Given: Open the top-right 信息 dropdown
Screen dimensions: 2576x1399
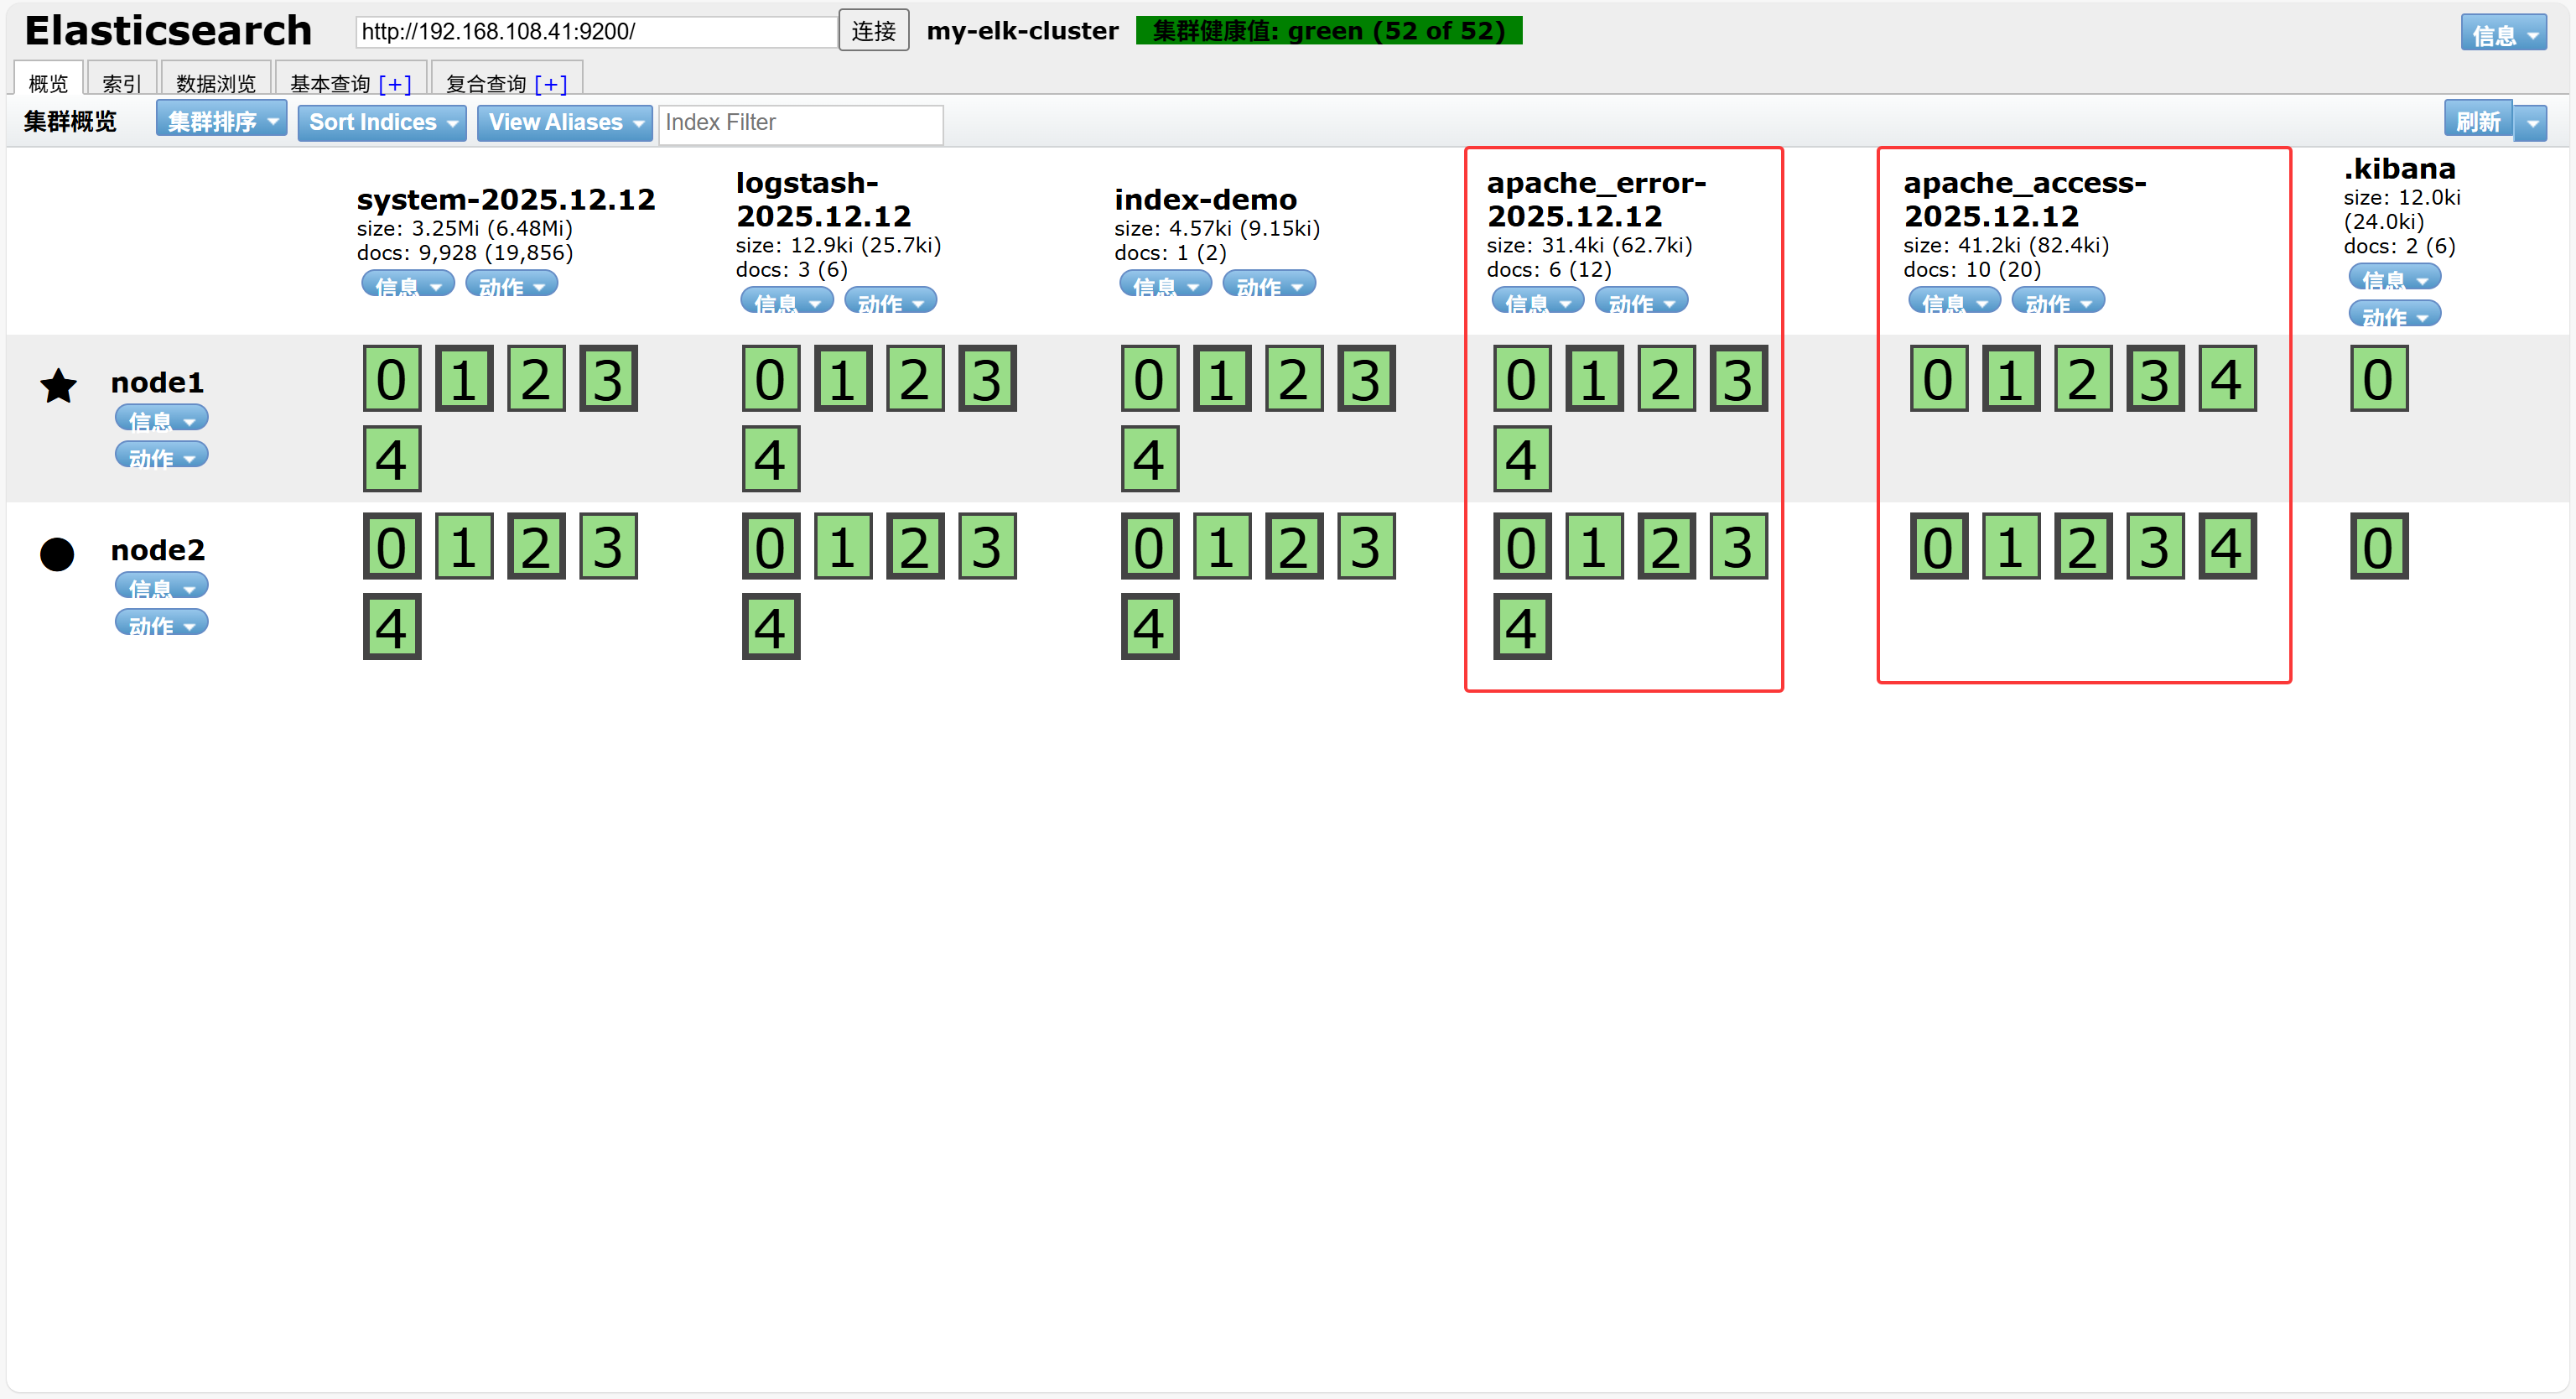Looking at the screenshot, I should tap(2503, 33).
